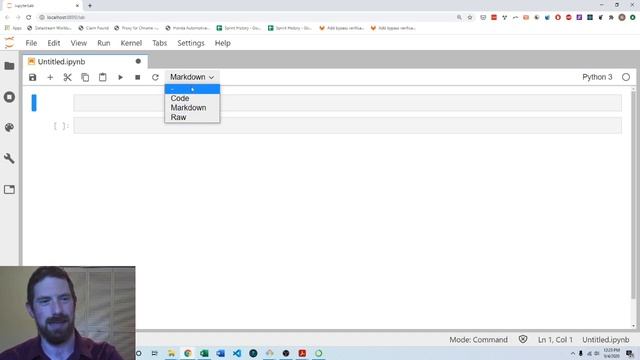
Task: Insert a cell below with plus icon
Action: [50, 77]
